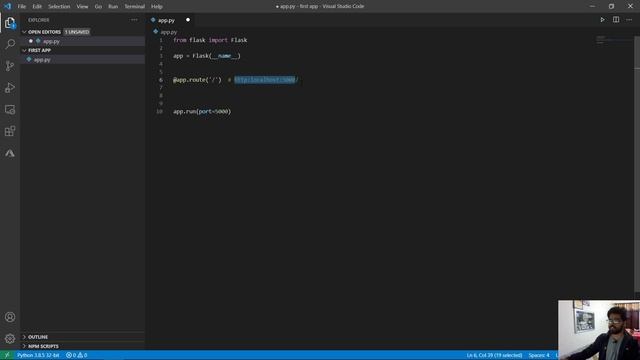Viewport: 640px width, 360px height.
Task: Click the highlighted localhost URL comment
Action: (265, 80)
